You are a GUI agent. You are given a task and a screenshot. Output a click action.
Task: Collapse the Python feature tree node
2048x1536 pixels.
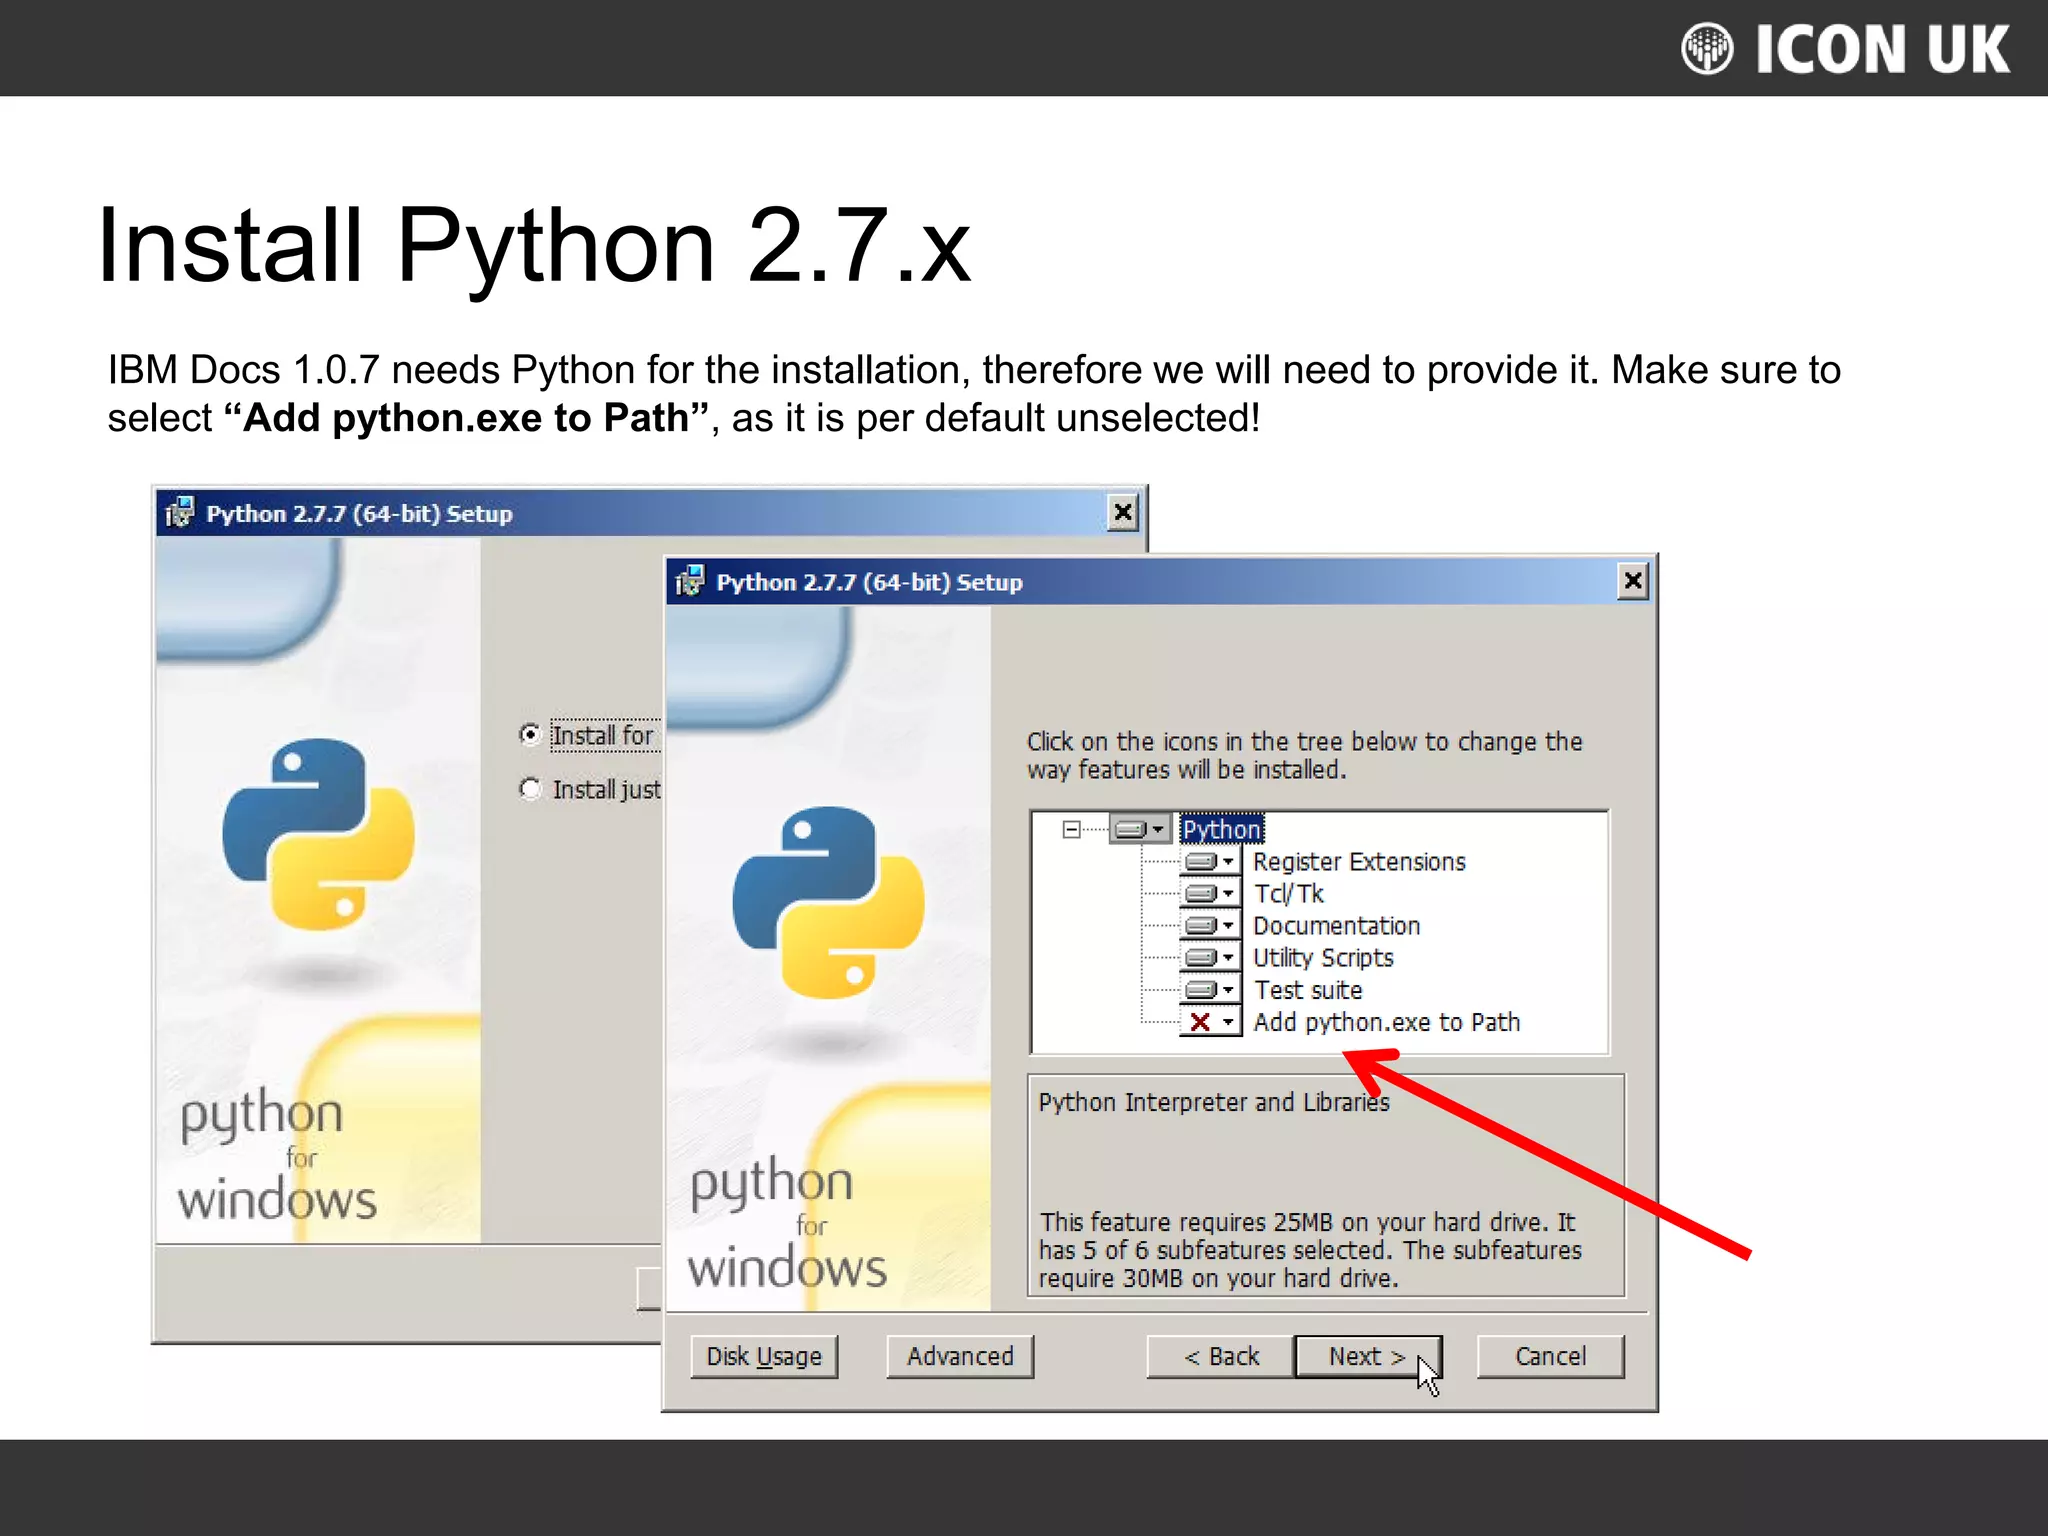pyautogui.click(x=1071, y=829)
